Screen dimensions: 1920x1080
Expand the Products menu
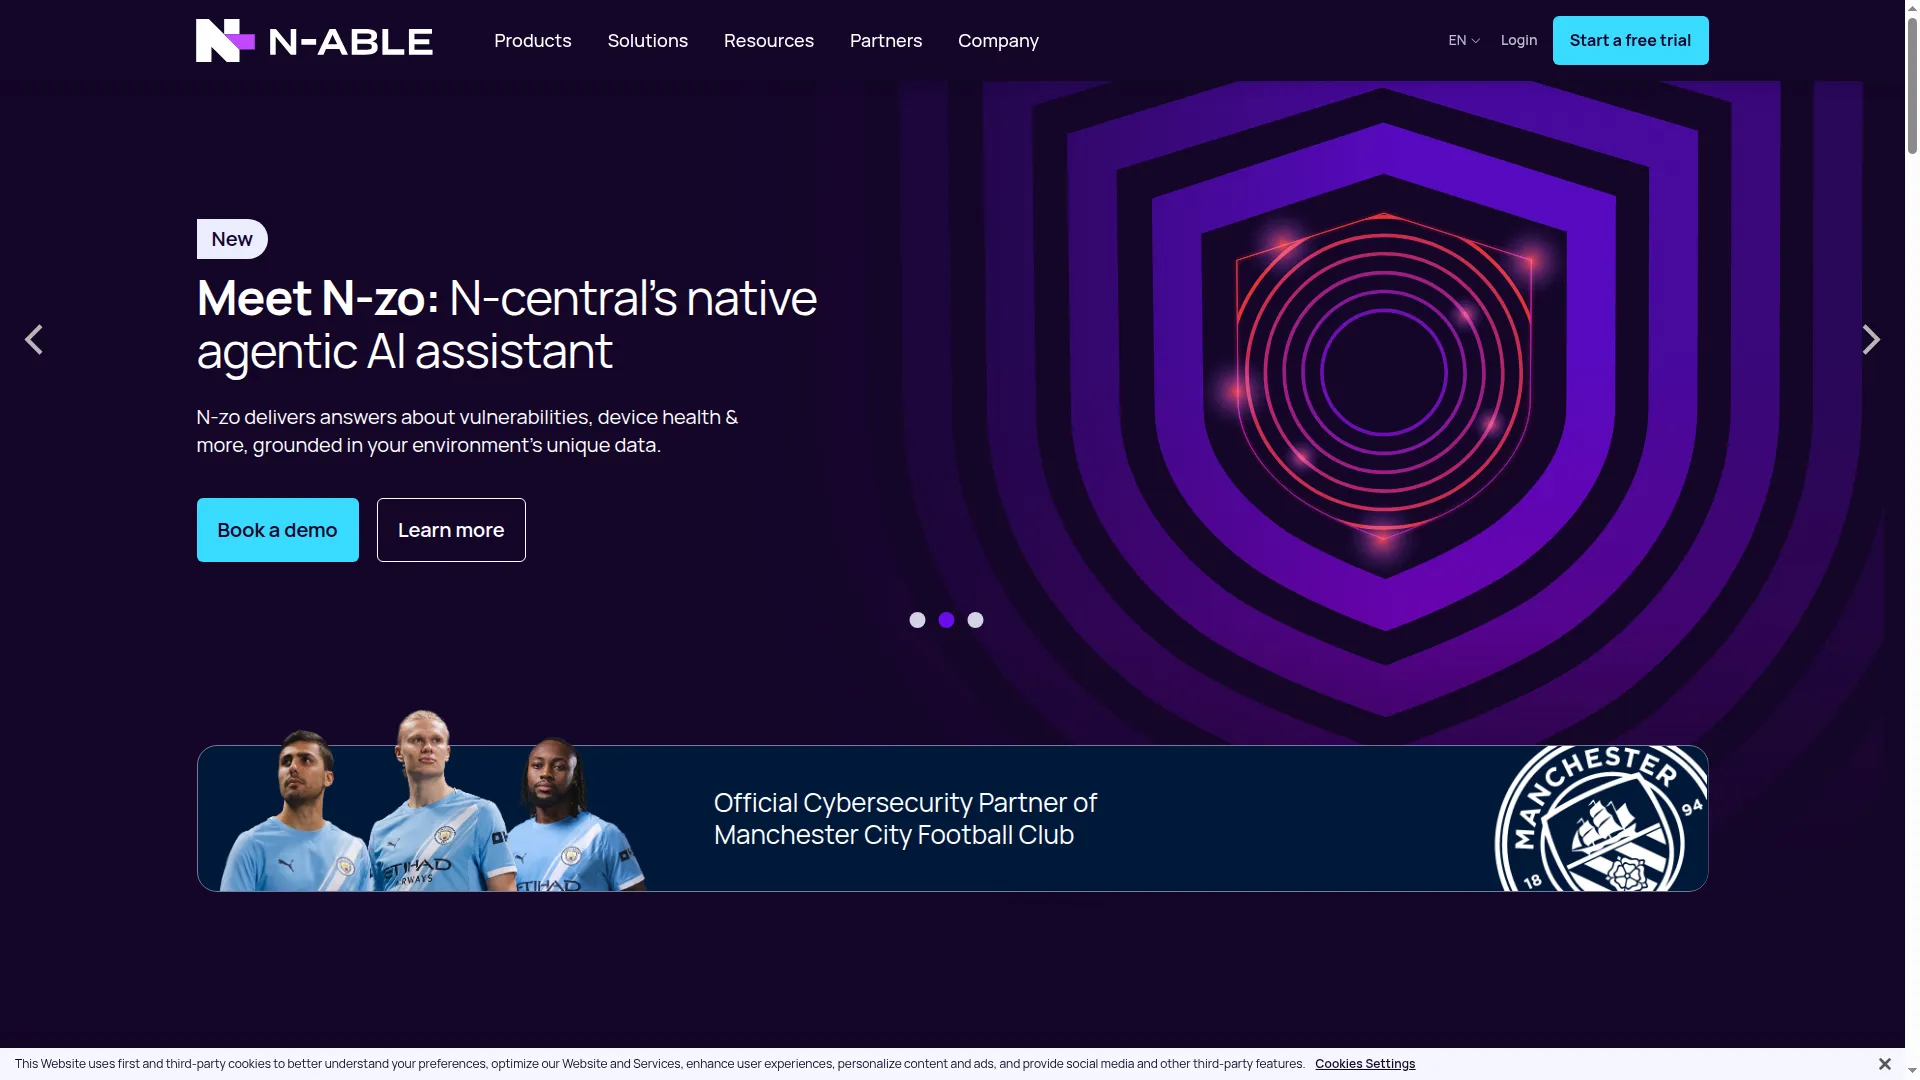(533, 41)
